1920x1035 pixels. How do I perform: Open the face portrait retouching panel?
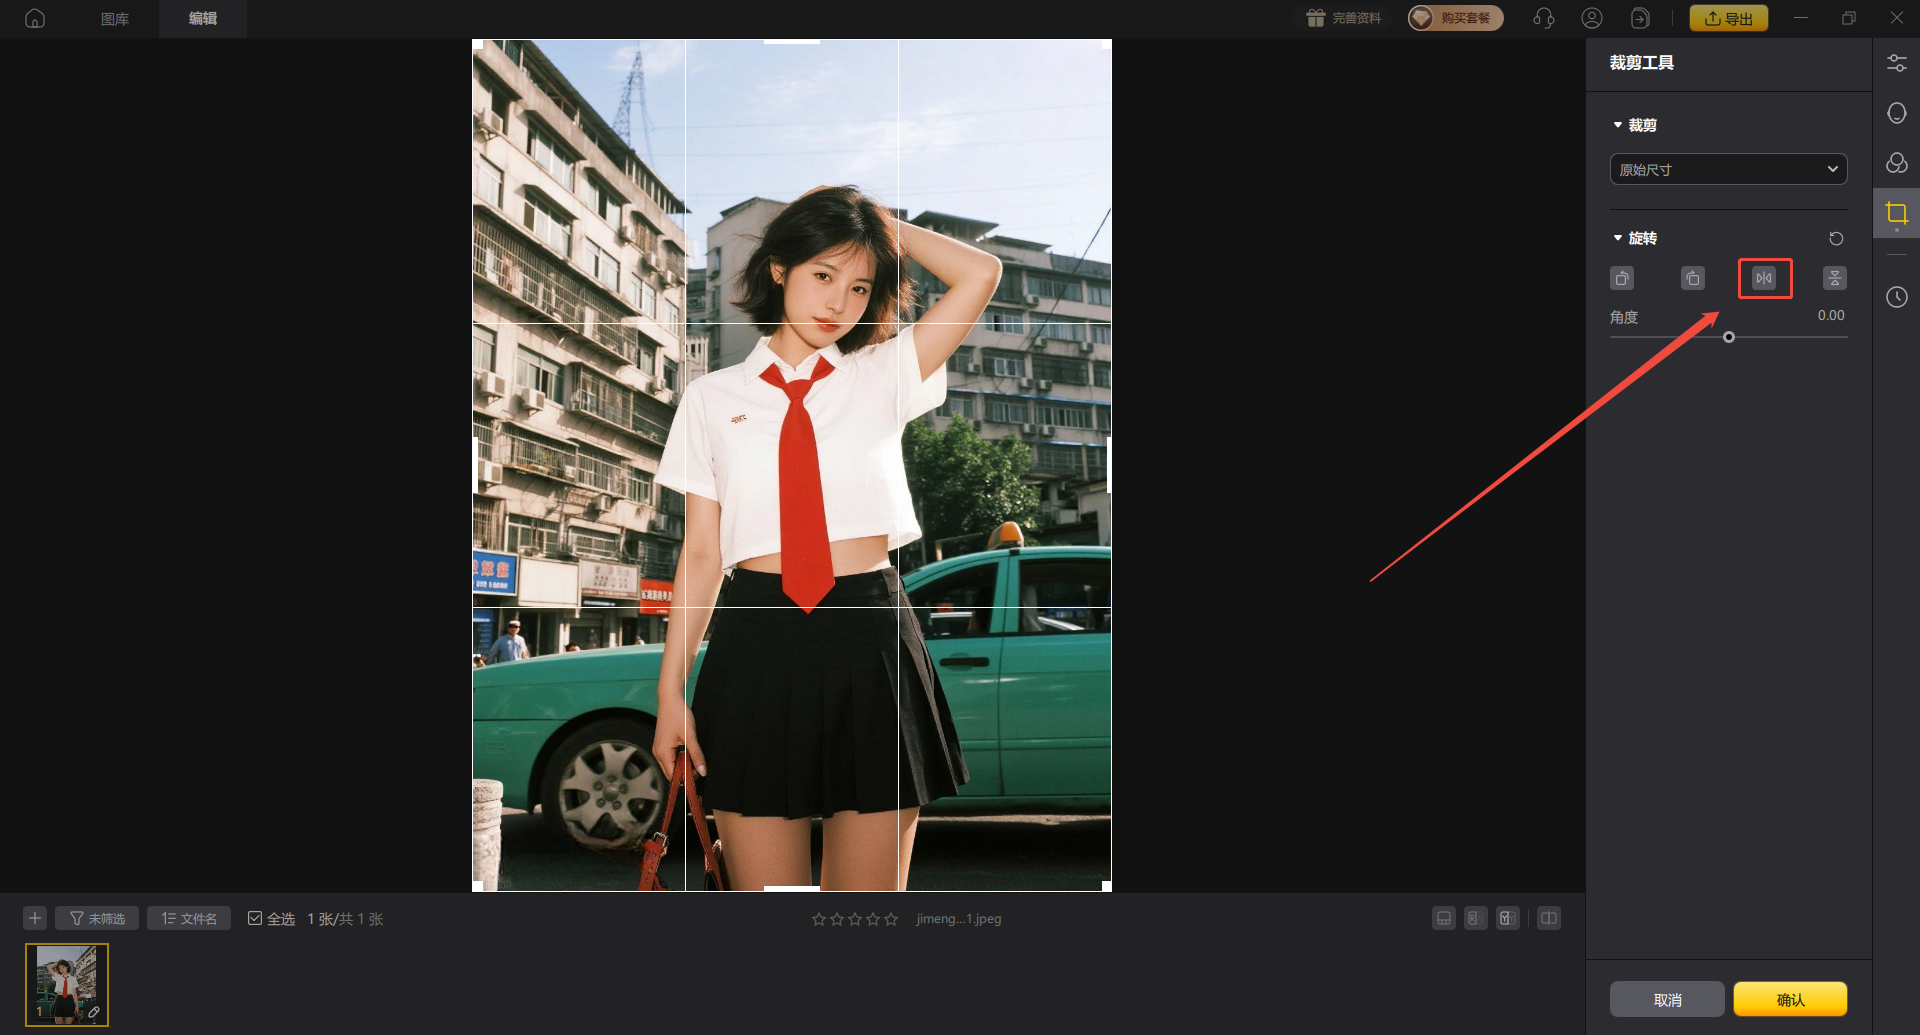[1896, 113]
